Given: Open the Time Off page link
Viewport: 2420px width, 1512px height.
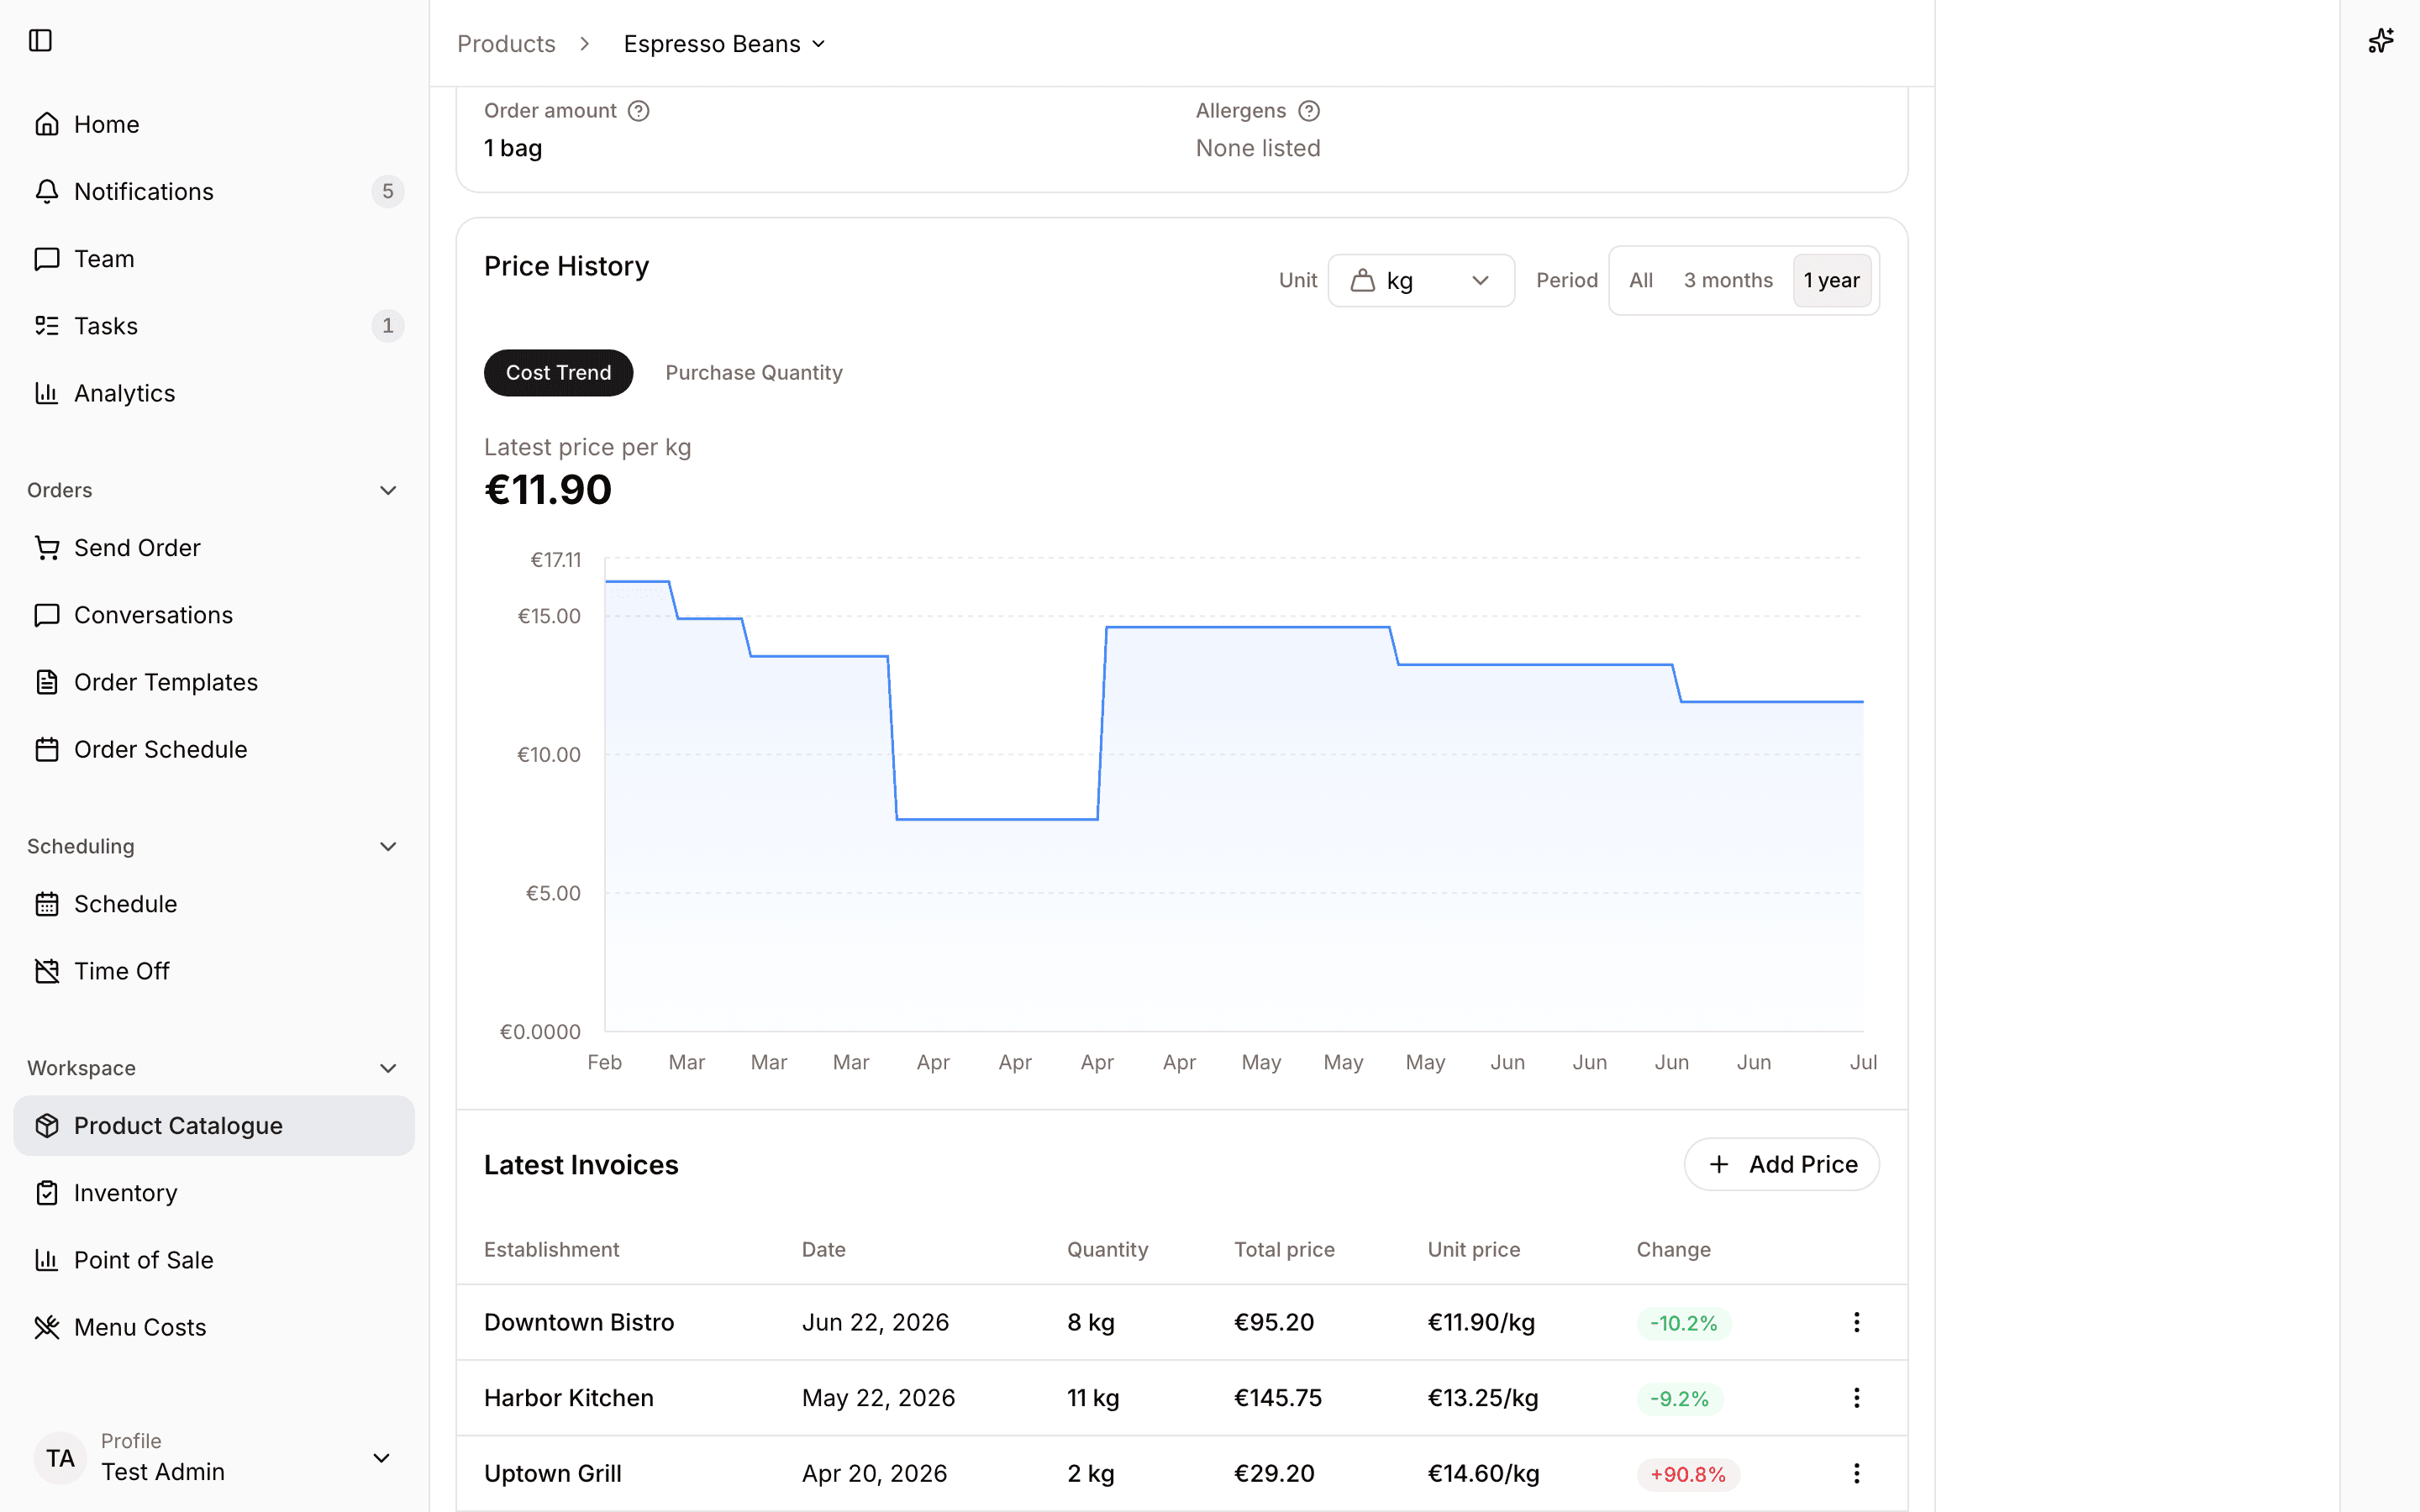Looking at the screenshot, I should (x=214, y=971).
